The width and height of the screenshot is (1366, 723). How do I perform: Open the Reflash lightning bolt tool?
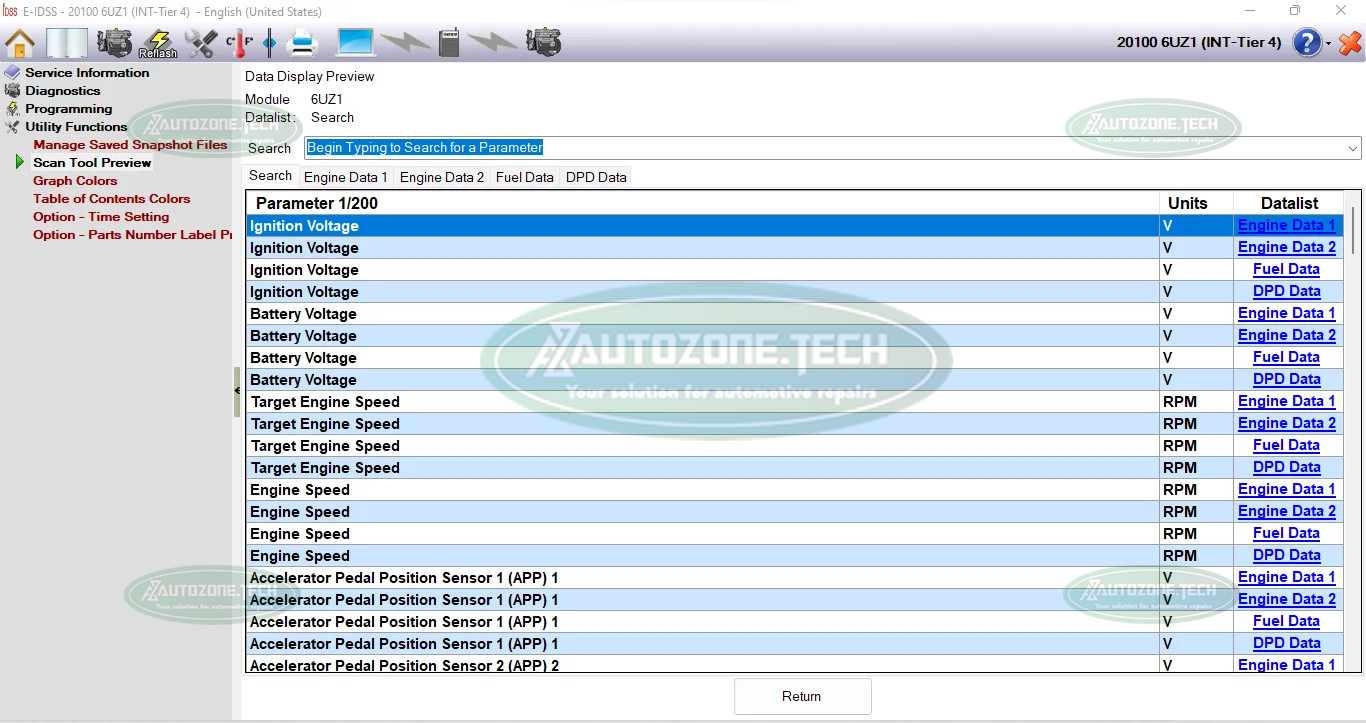[158, 43]
